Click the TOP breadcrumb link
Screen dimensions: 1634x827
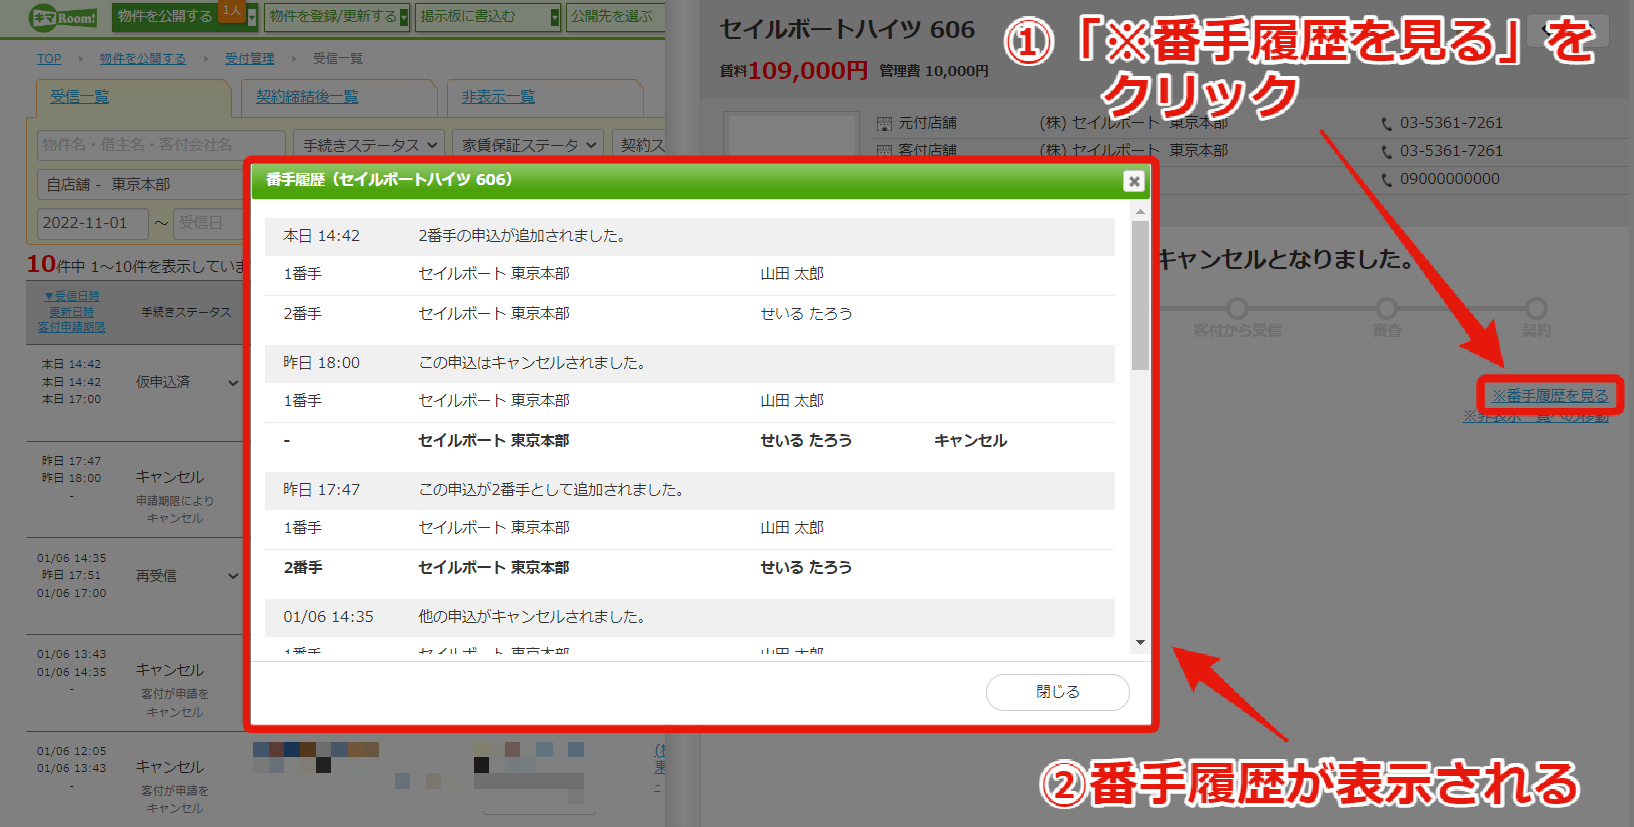pos(49,59)
